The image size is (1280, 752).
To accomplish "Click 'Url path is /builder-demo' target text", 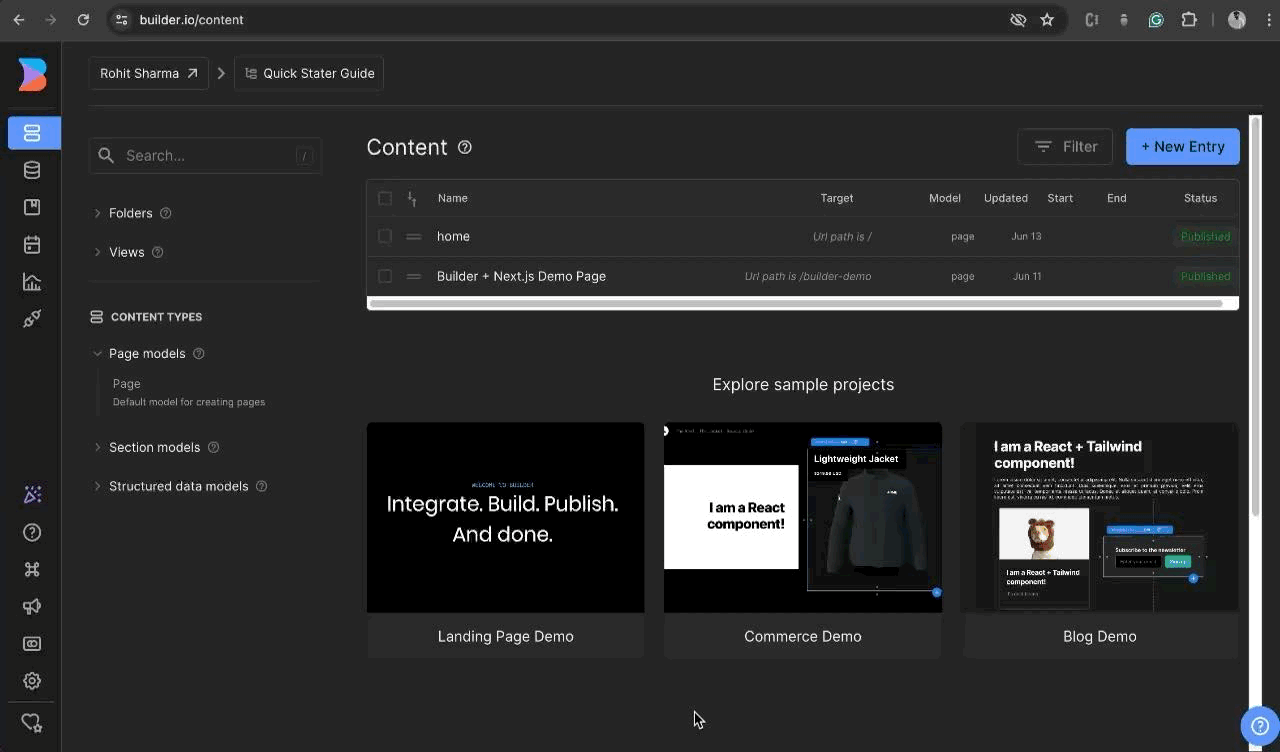I will point(808,276).
